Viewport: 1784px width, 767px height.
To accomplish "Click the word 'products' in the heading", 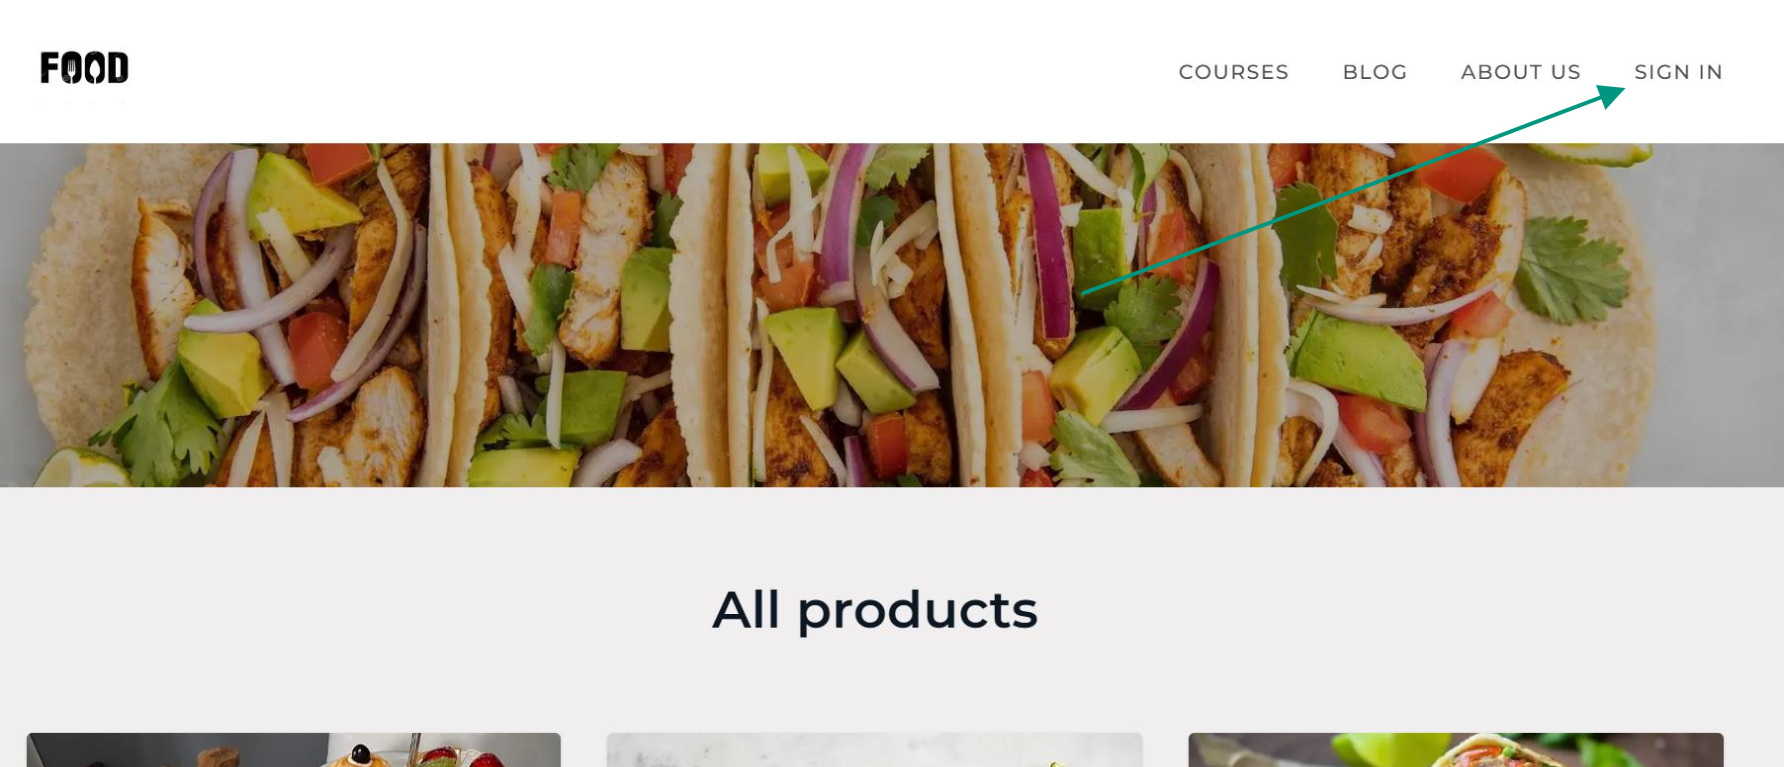I will click(x=917, y=610).
